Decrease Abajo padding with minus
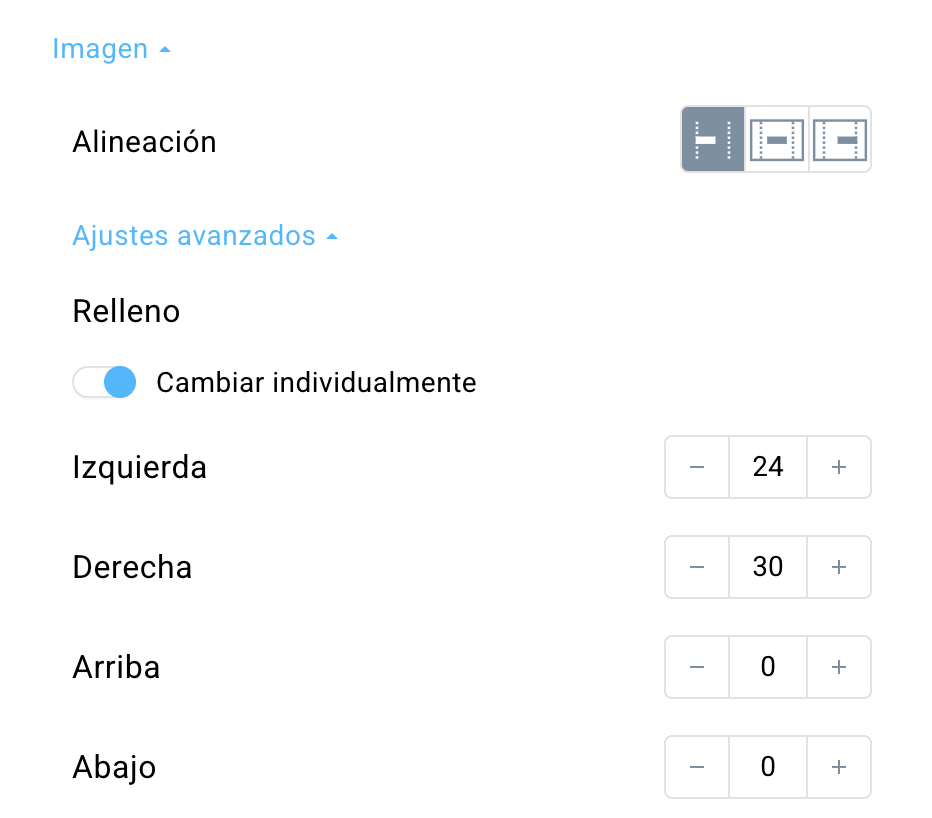Screen dimensions: 932x818 [697, 767]
